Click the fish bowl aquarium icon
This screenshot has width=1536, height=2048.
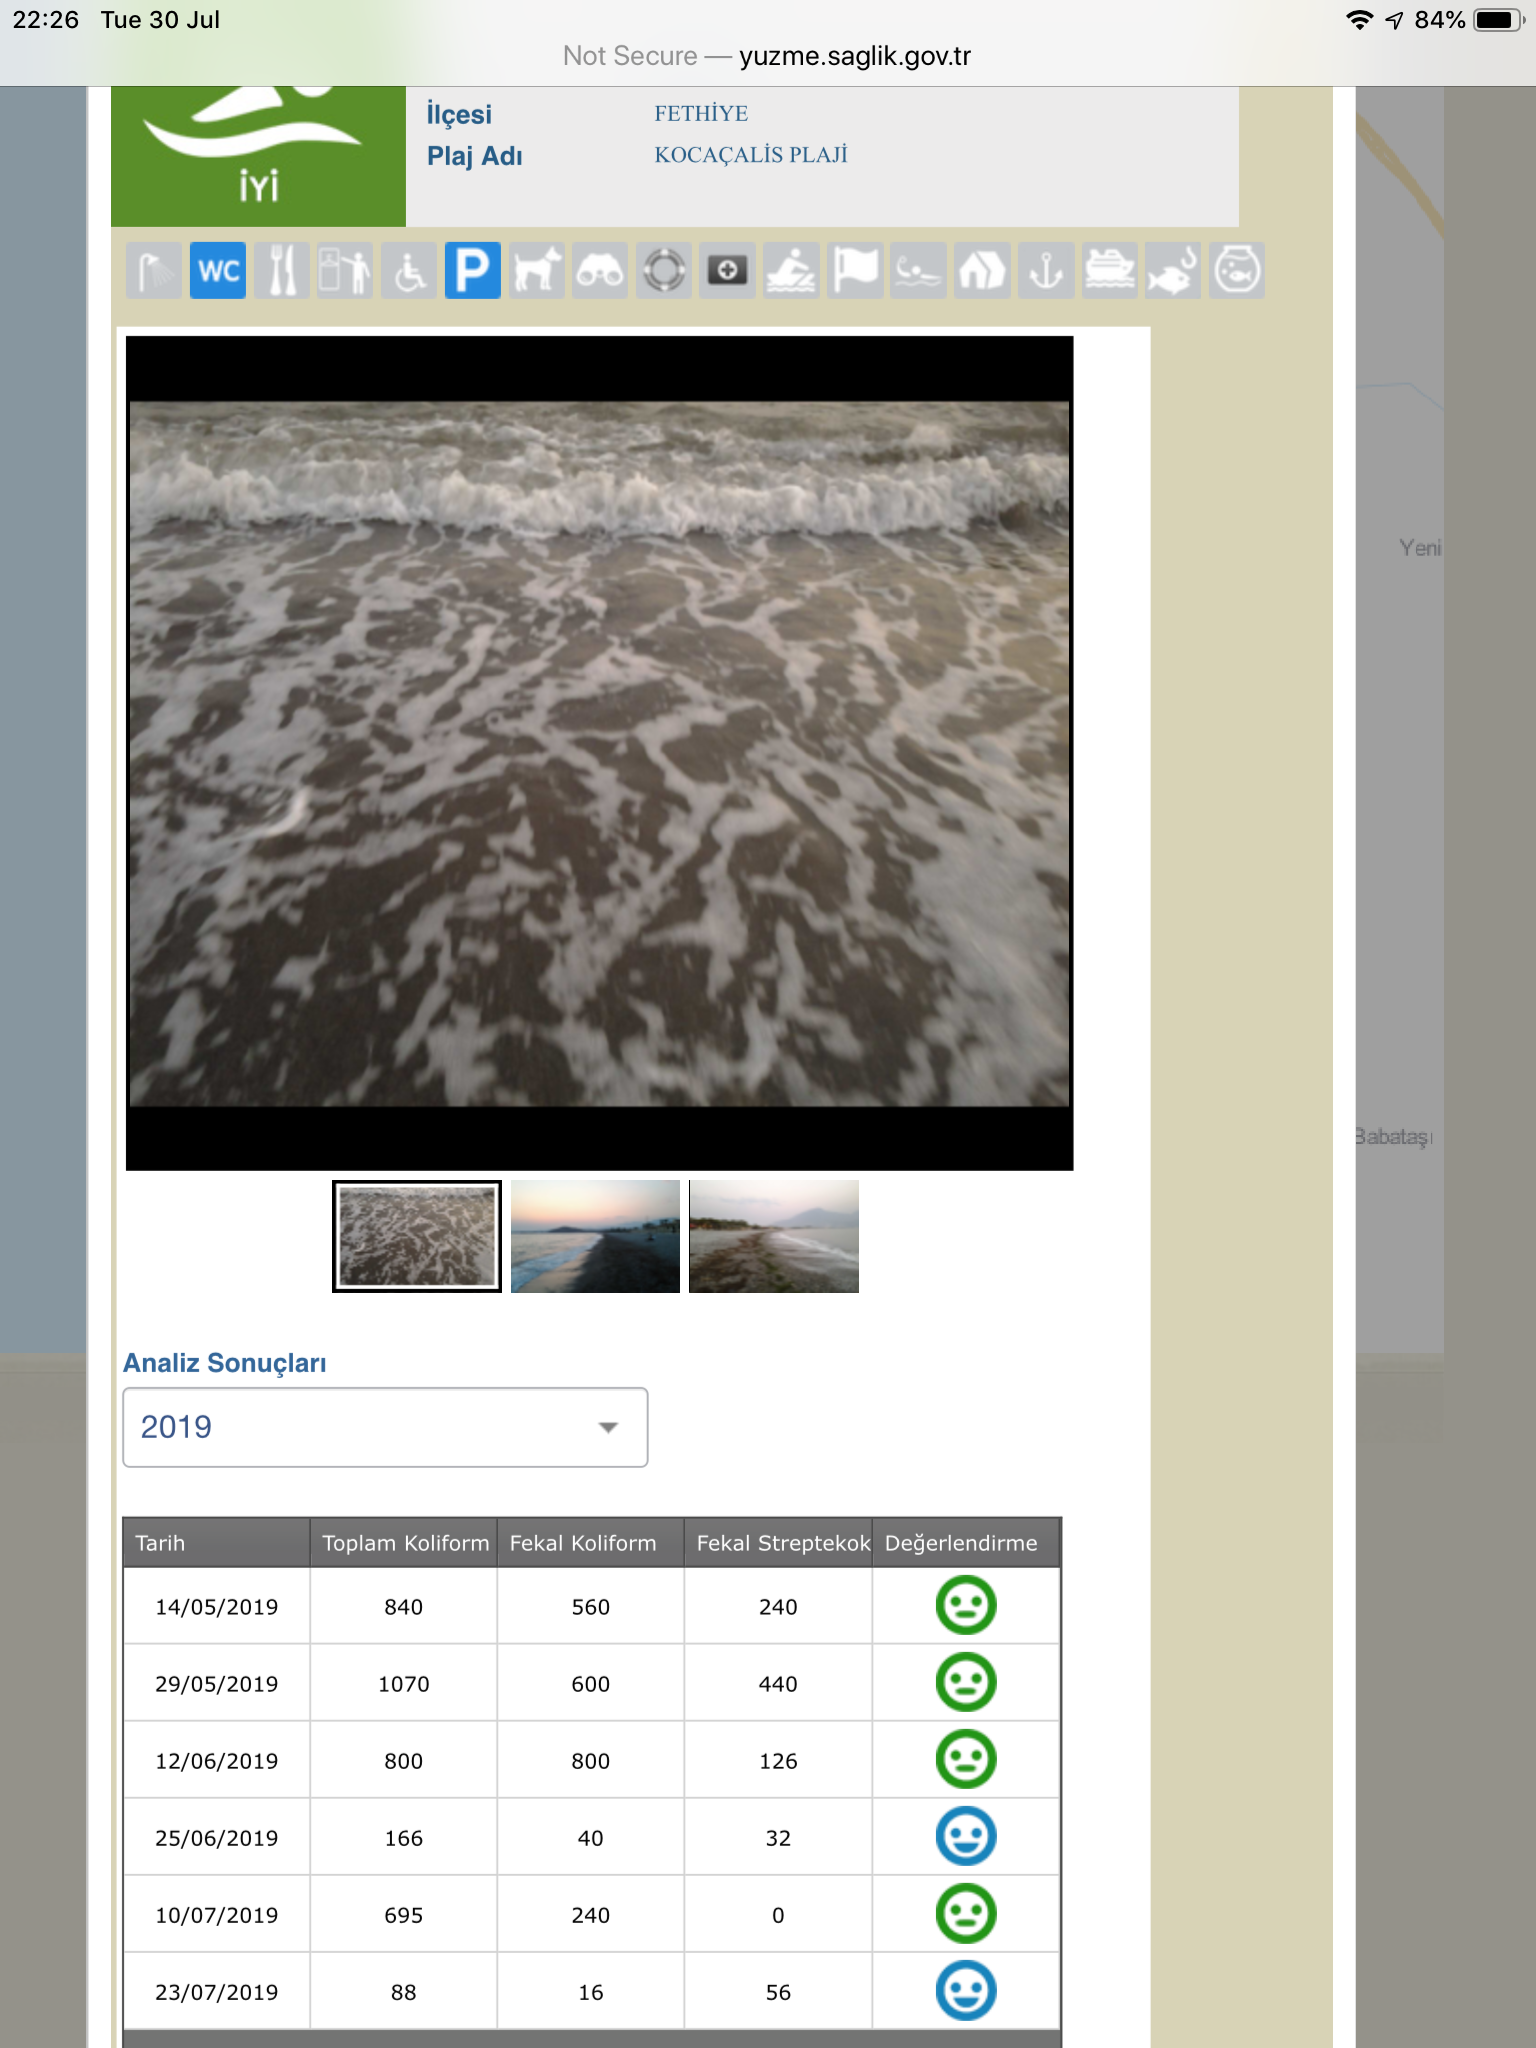coord(1238,270)
